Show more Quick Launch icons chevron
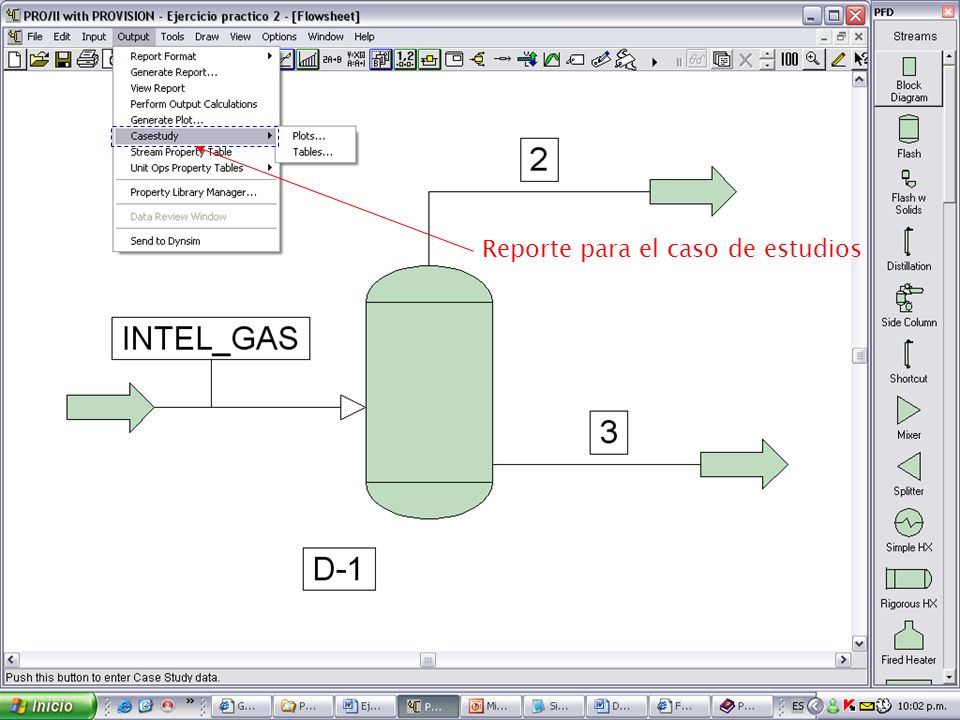Screen dimensions: 960x720 [190, 700]
